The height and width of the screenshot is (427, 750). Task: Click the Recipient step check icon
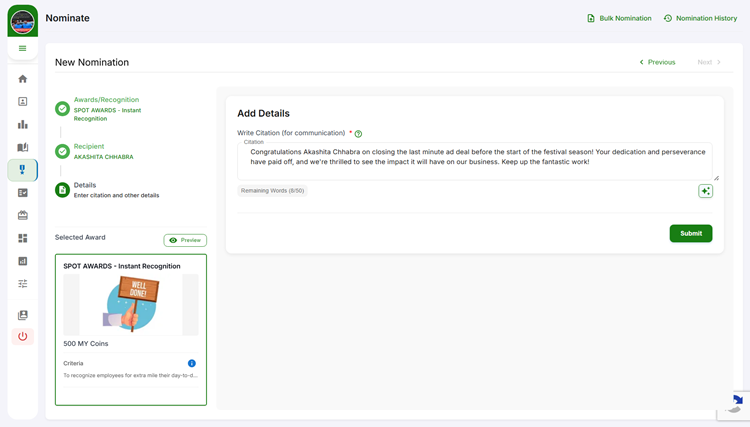click(x=62, y=152)
